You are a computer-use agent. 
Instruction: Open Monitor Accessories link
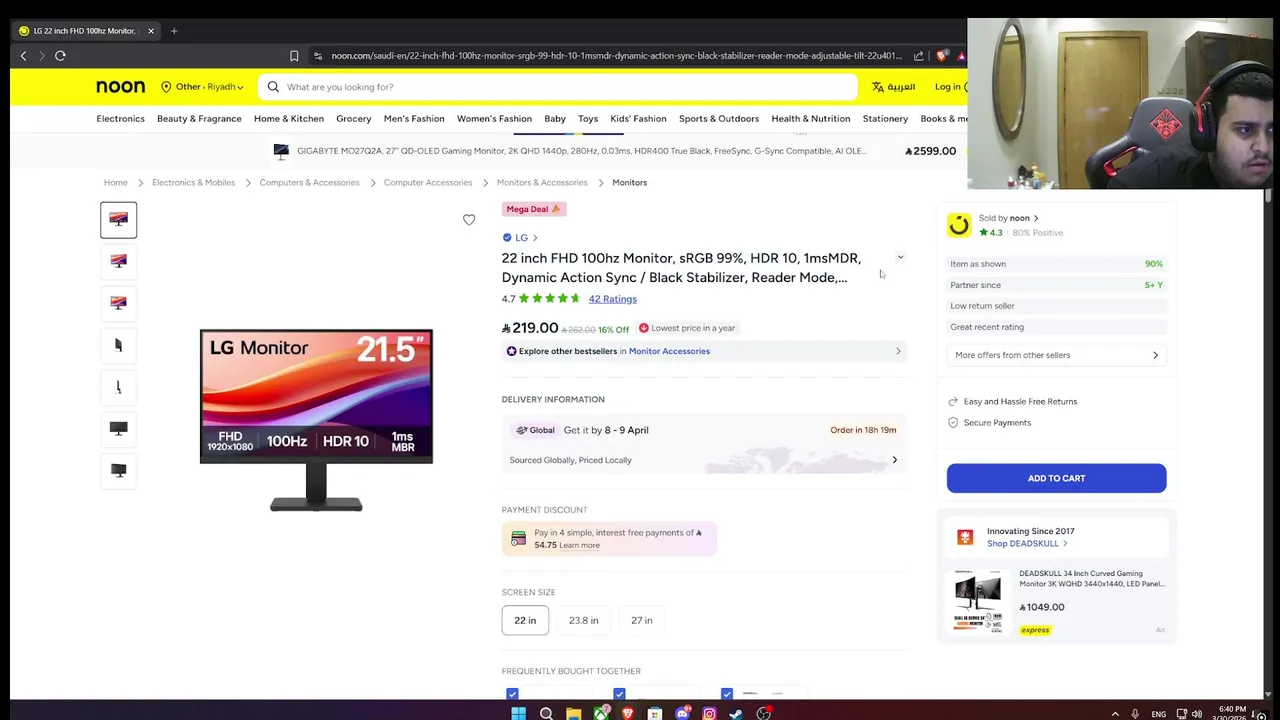tap(669, 351)
